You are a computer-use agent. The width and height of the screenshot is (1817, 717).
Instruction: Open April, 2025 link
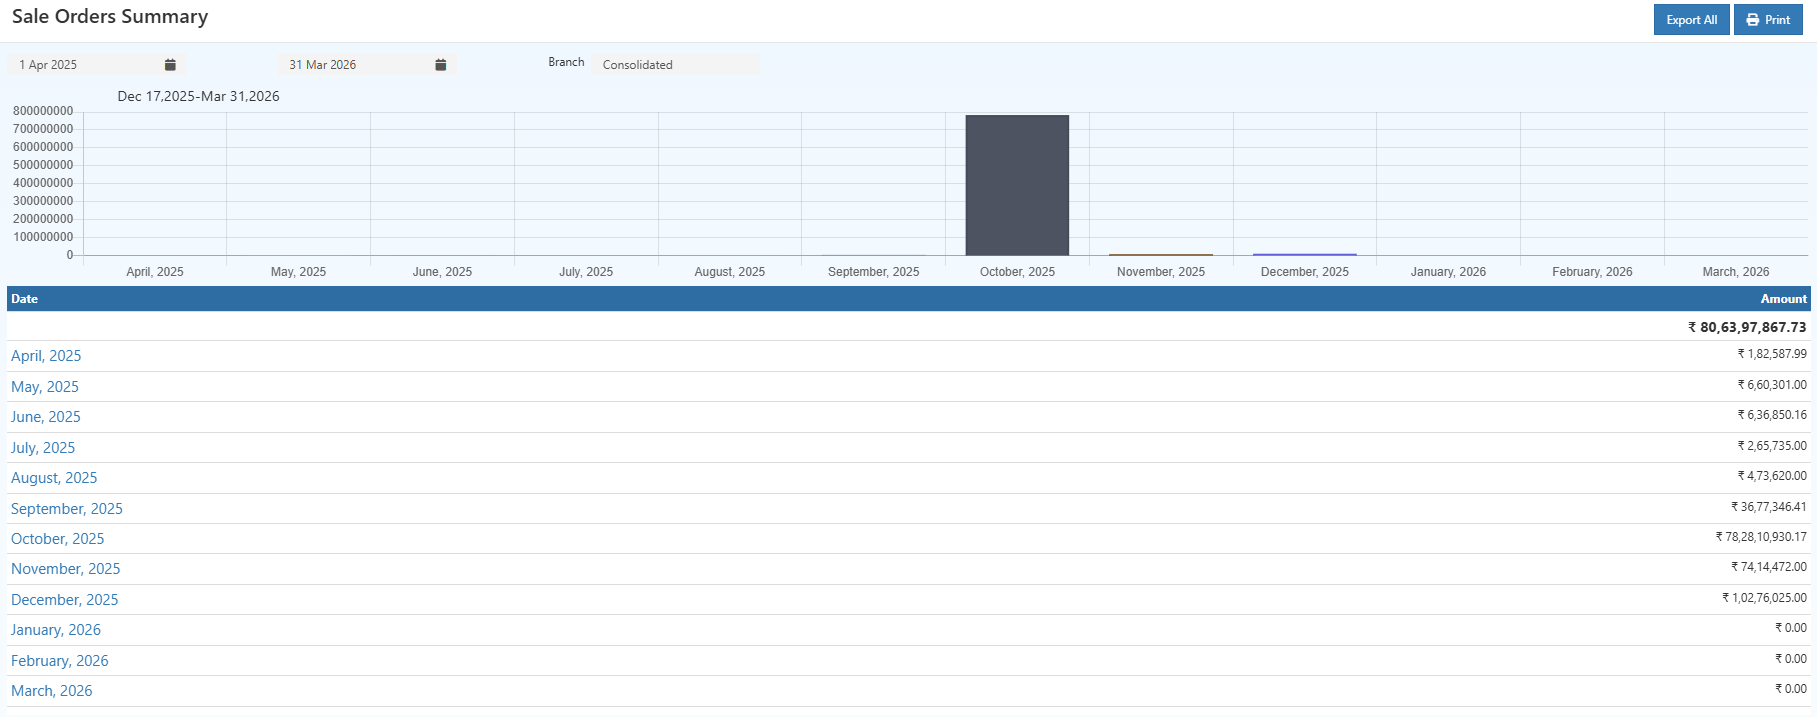[46, 356]
